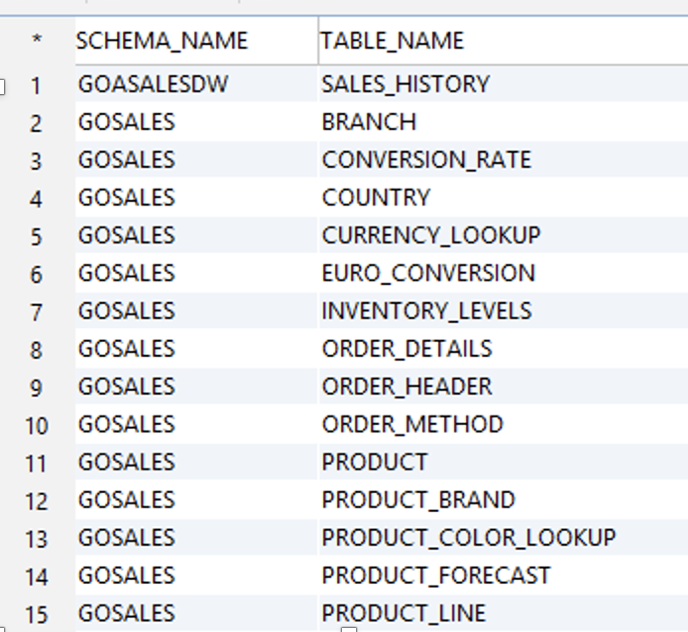
Task: Select the SALES_HISTORY table cell
Action: tap(503, 84)
